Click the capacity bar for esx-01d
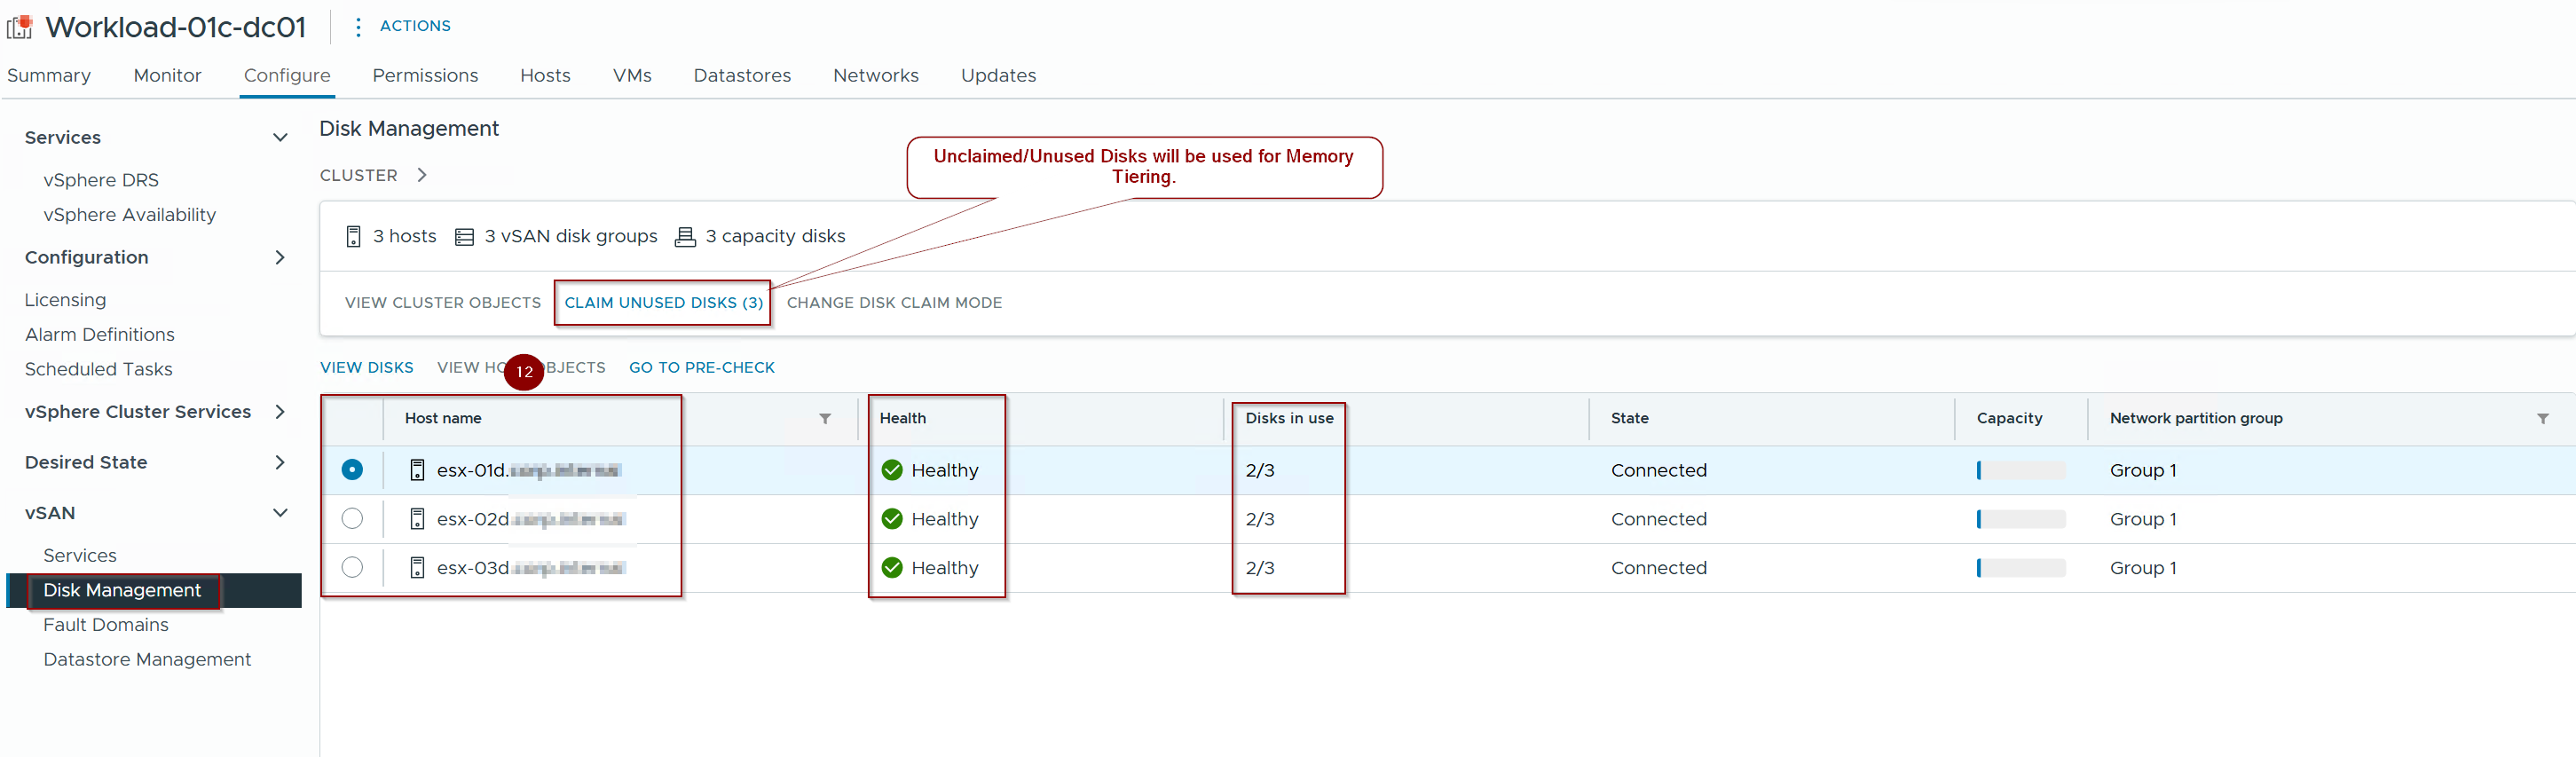 pyautogui.click(x=2020, y=470)
